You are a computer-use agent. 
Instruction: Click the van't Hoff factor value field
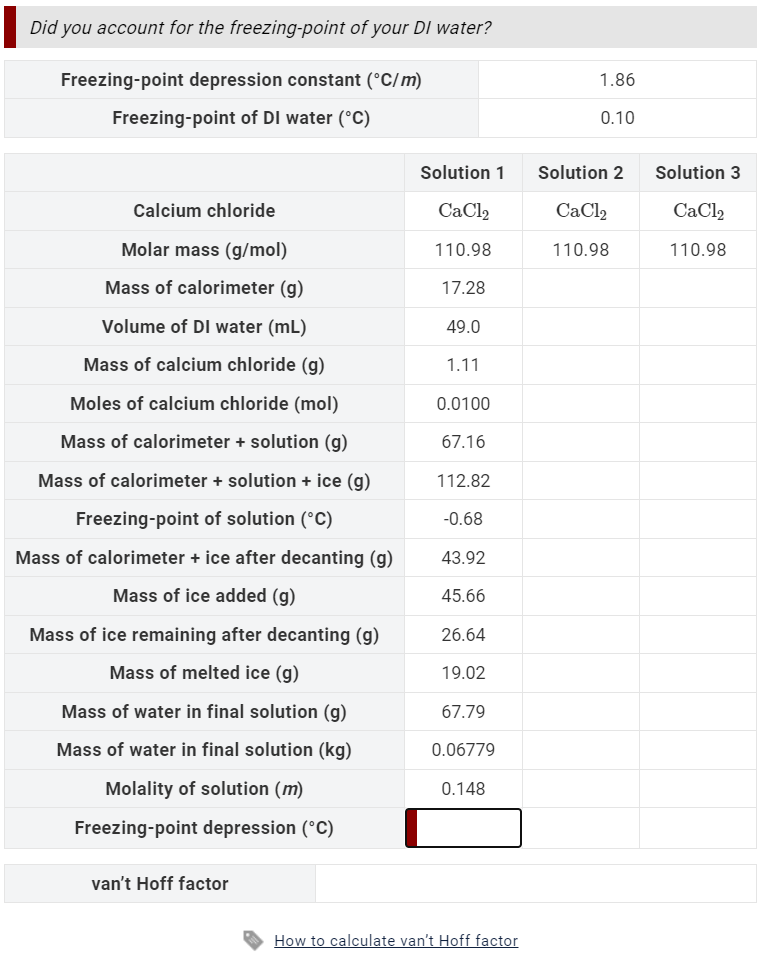click(536, 884)
